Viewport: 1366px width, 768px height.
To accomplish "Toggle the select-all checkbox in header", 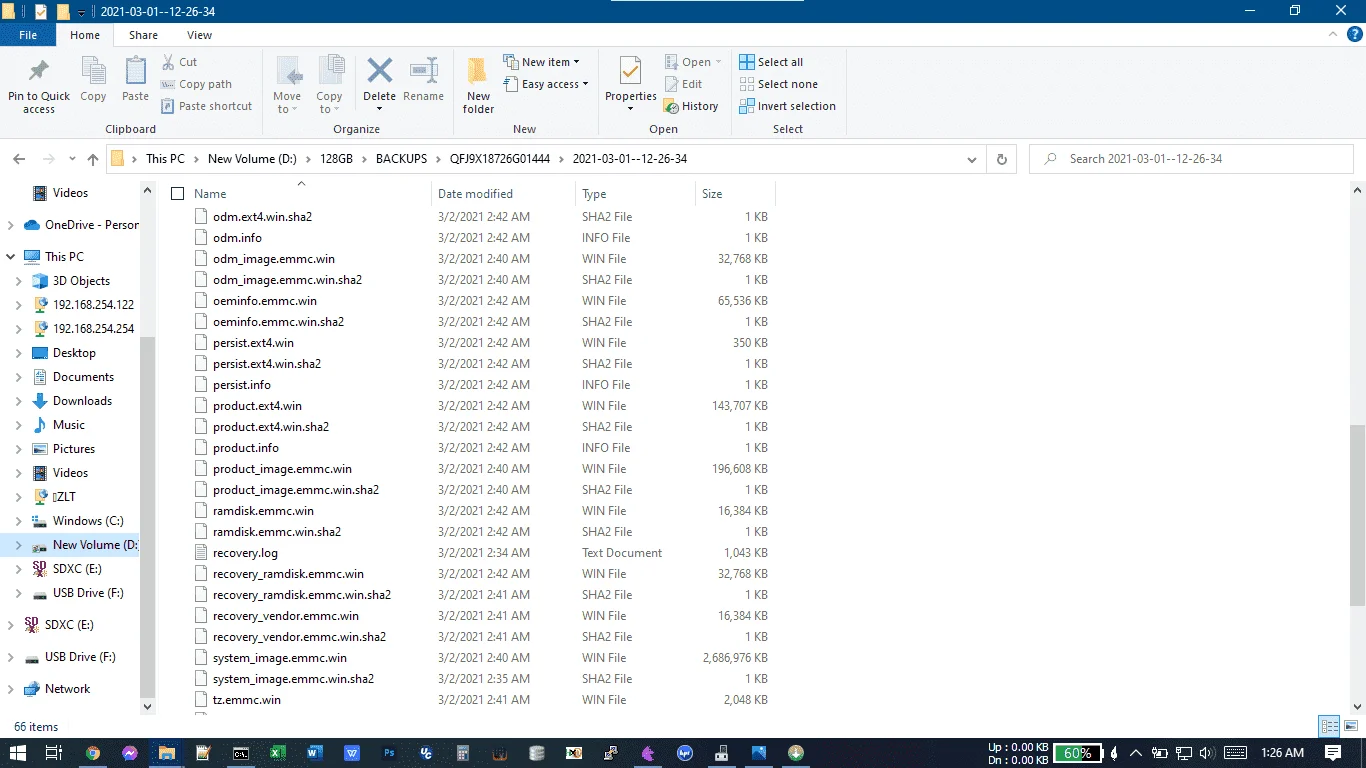I will [x=178, y=194].
